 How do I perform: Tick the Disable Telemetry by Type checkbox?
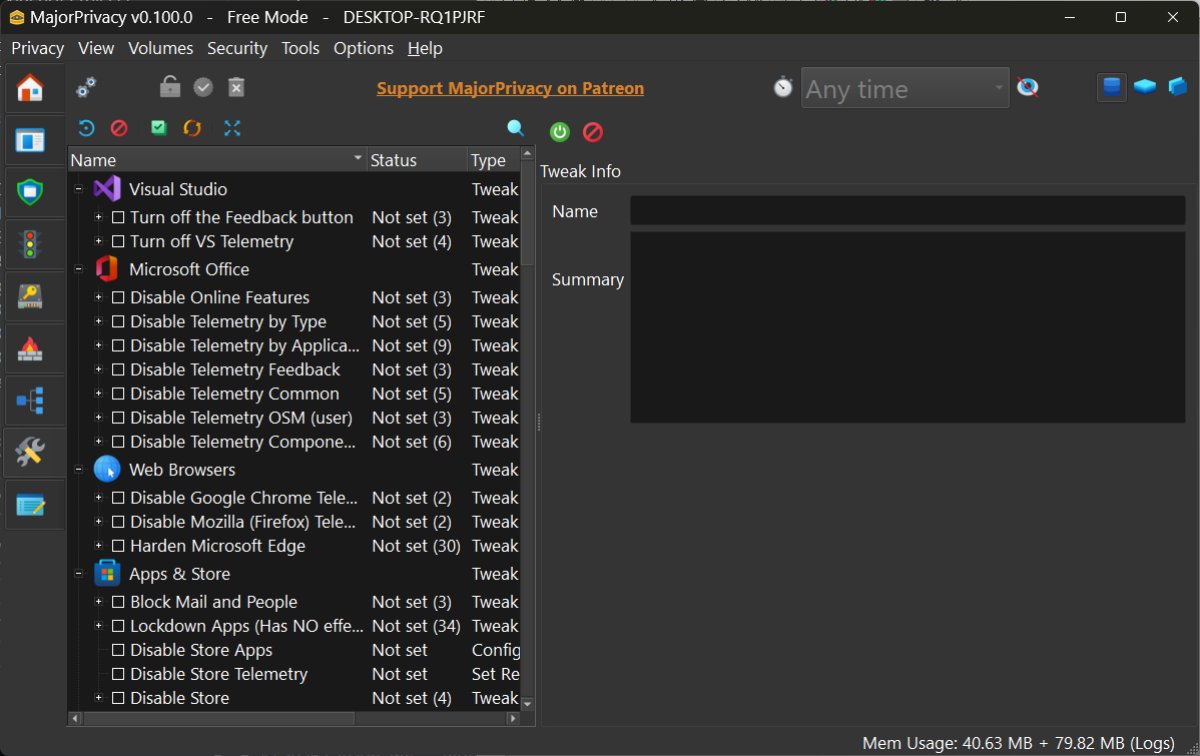(x=118, y=321)
